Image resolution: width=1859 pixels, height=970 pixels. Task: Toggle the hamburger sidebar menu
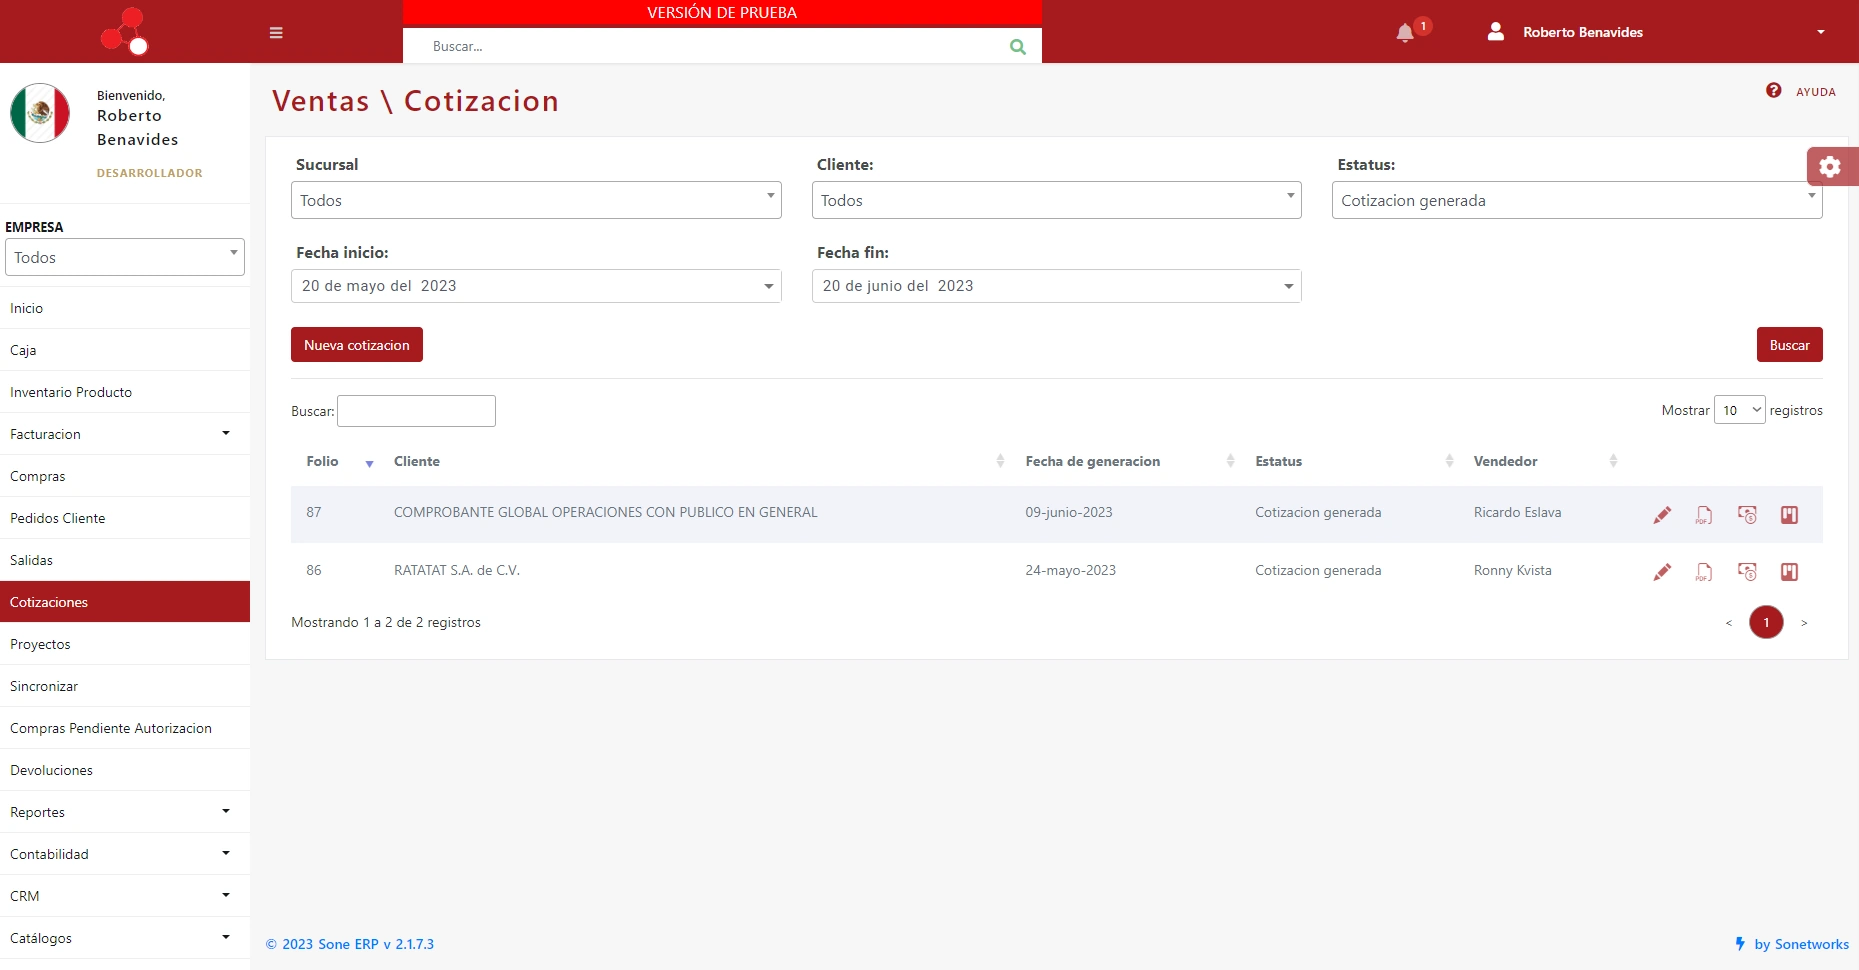coord(276,32)
